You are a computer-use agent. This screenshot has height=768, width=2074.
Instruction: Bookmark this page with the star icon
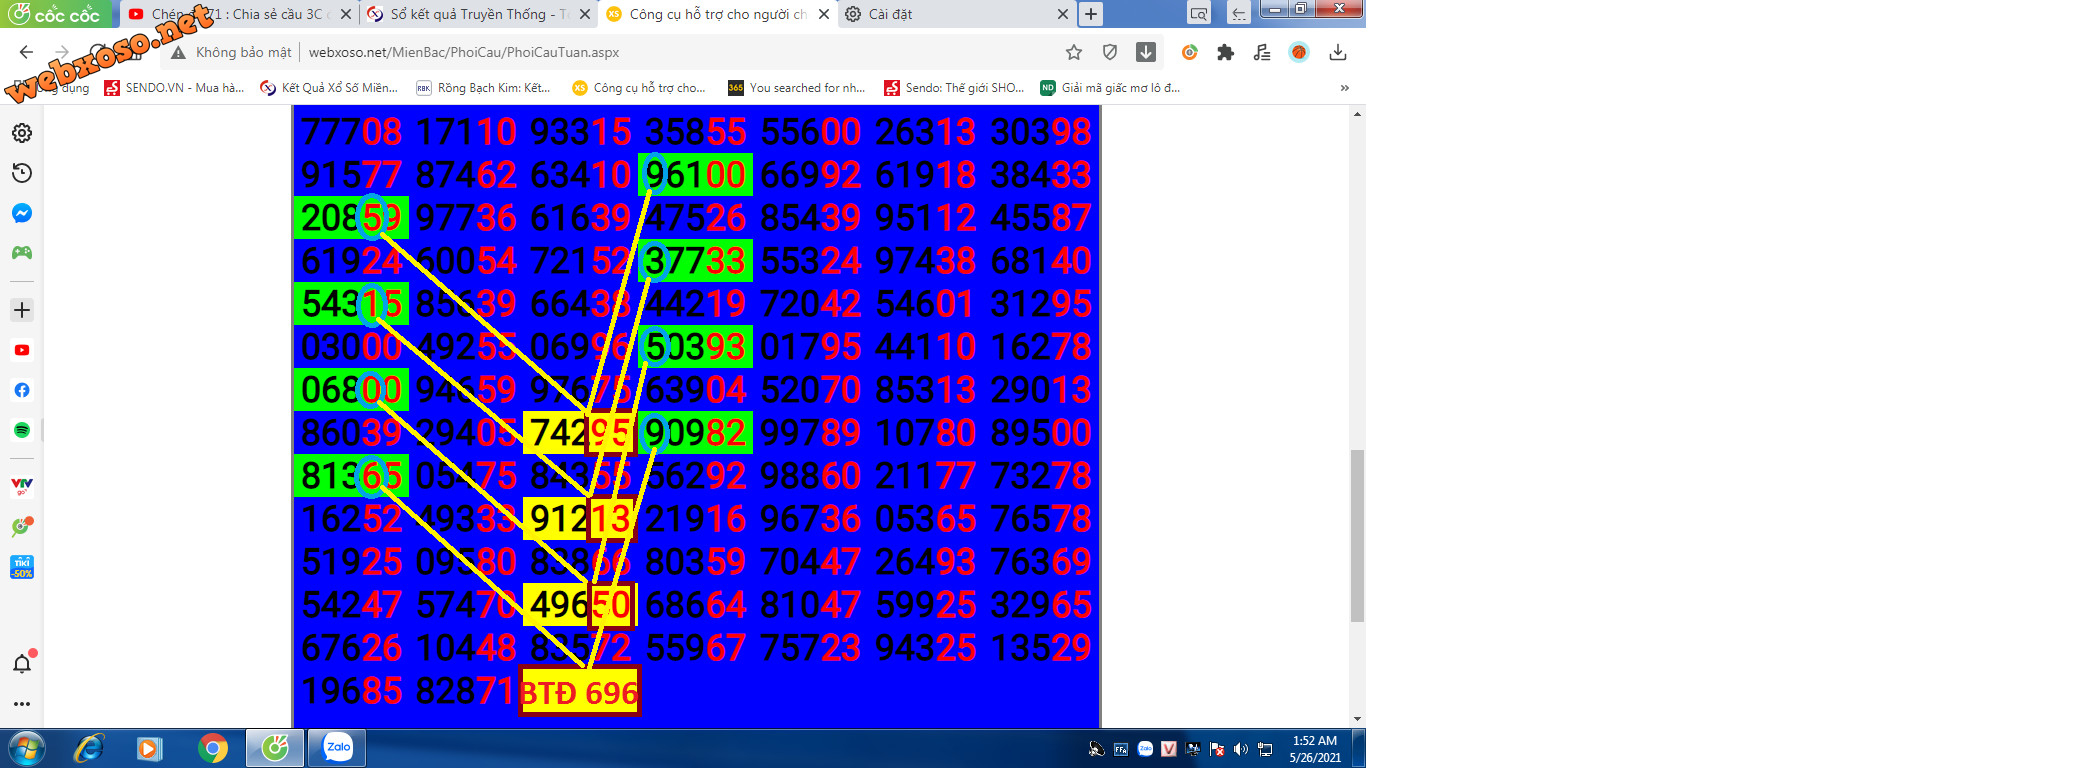1074,52
